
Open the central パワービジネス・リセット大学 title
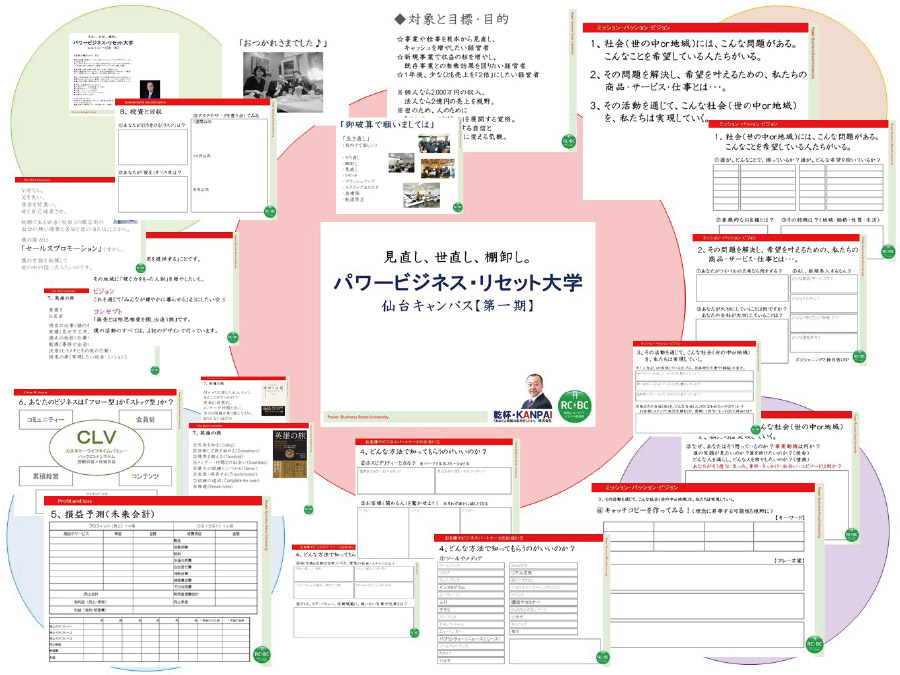coord(458,282)
